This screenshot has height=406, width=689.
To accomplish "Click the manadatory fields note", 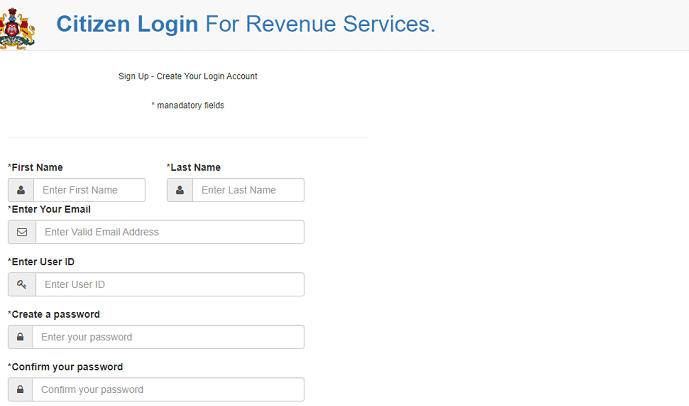I will click(x=188, y=105).
